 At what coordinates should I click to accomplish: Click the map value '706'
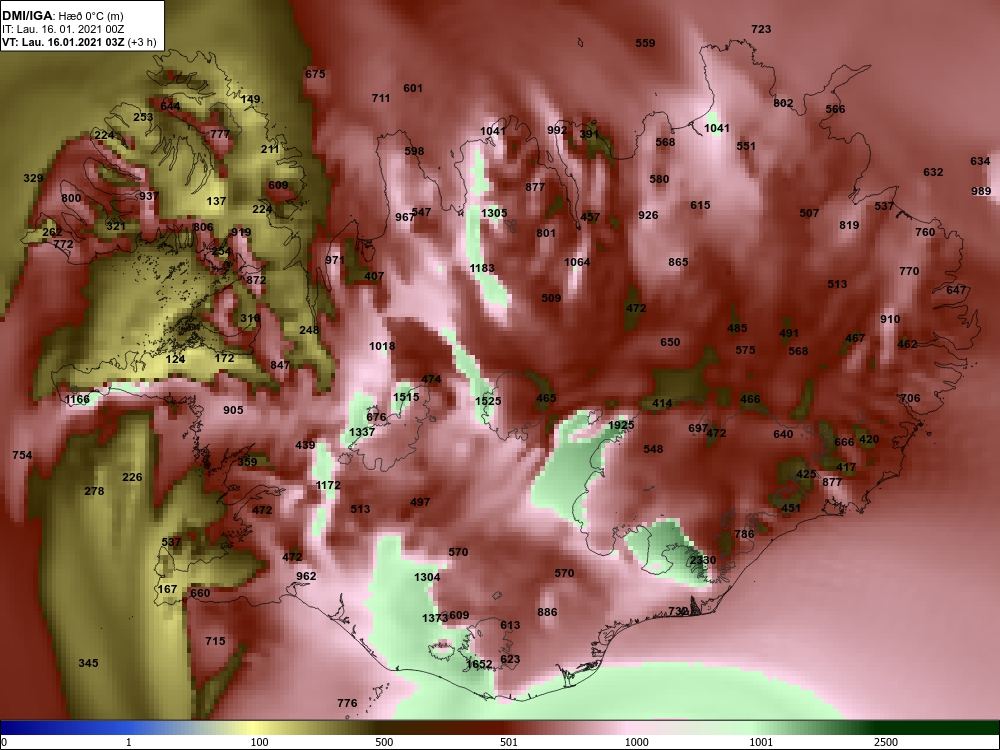pyautogui.click(x=910, y=399)
